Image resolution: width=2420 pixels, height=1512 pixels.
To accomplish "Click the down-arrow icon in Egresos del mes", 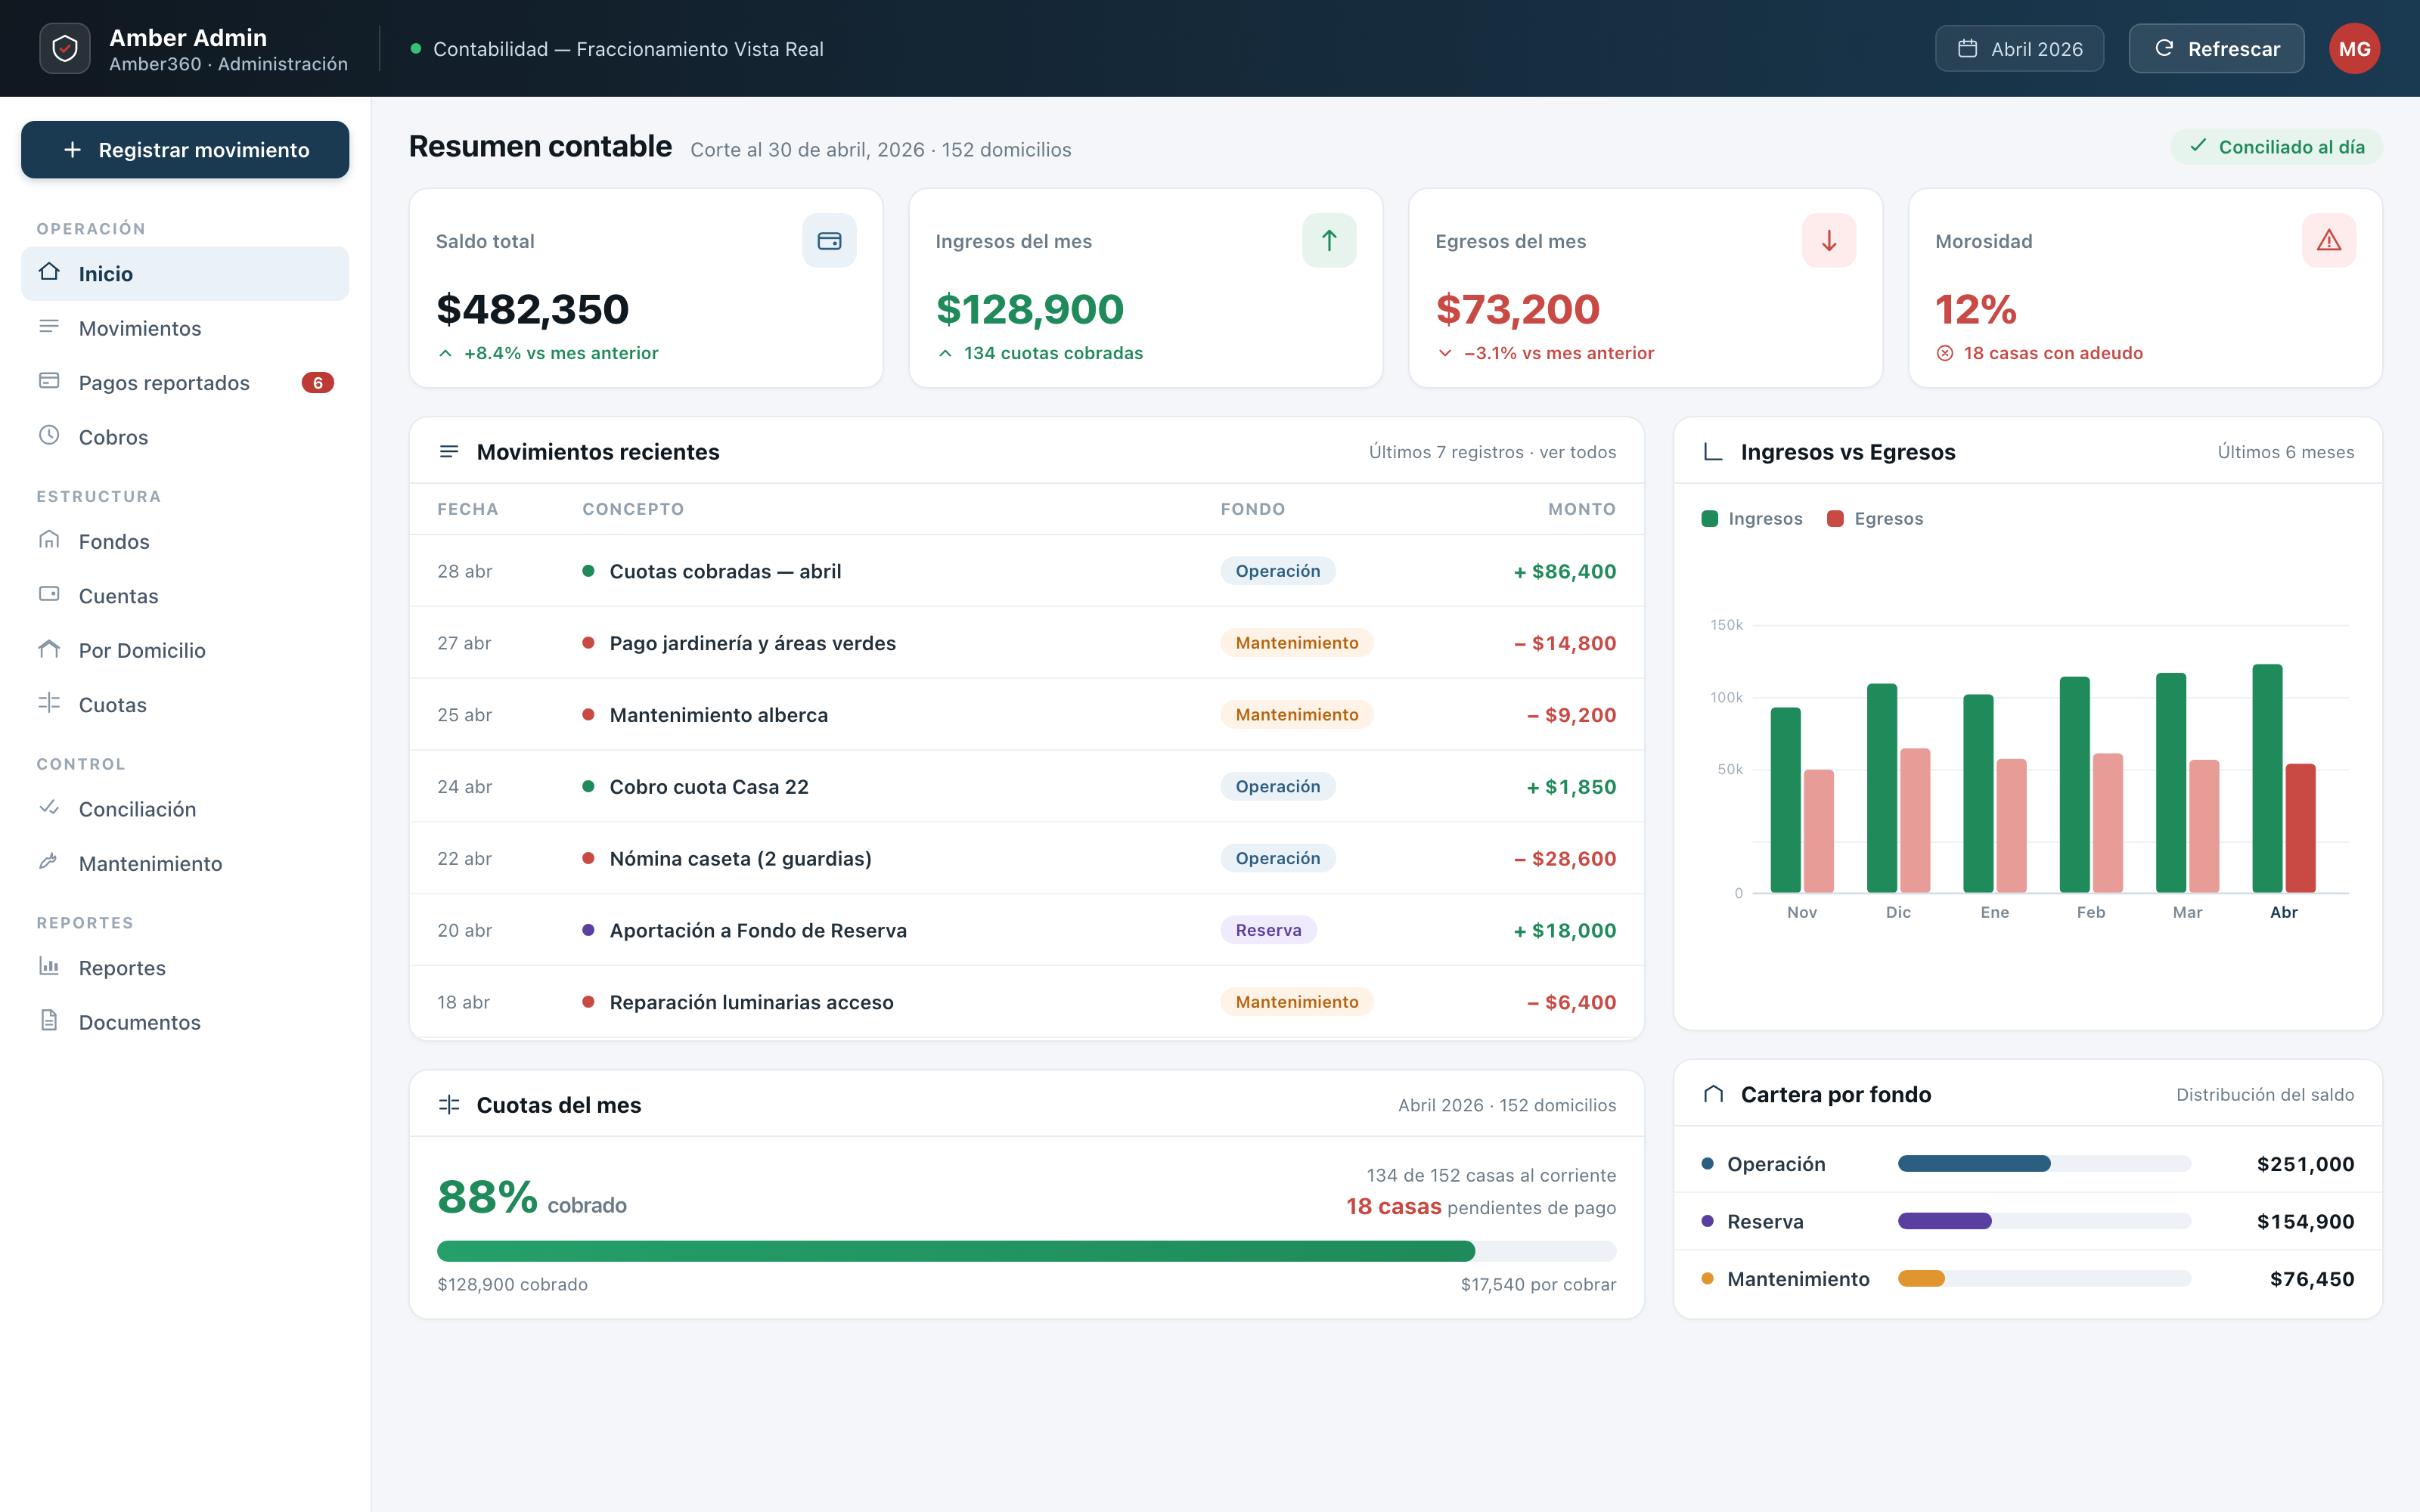I will [x=1829, y=241].
